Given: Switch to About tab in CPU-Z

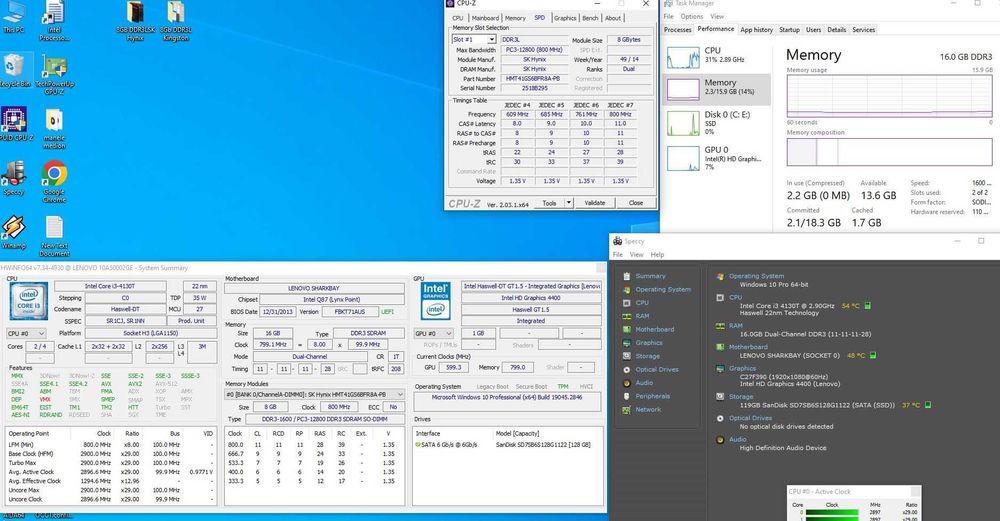Looking at the screenshot, I should coord(613,18).
